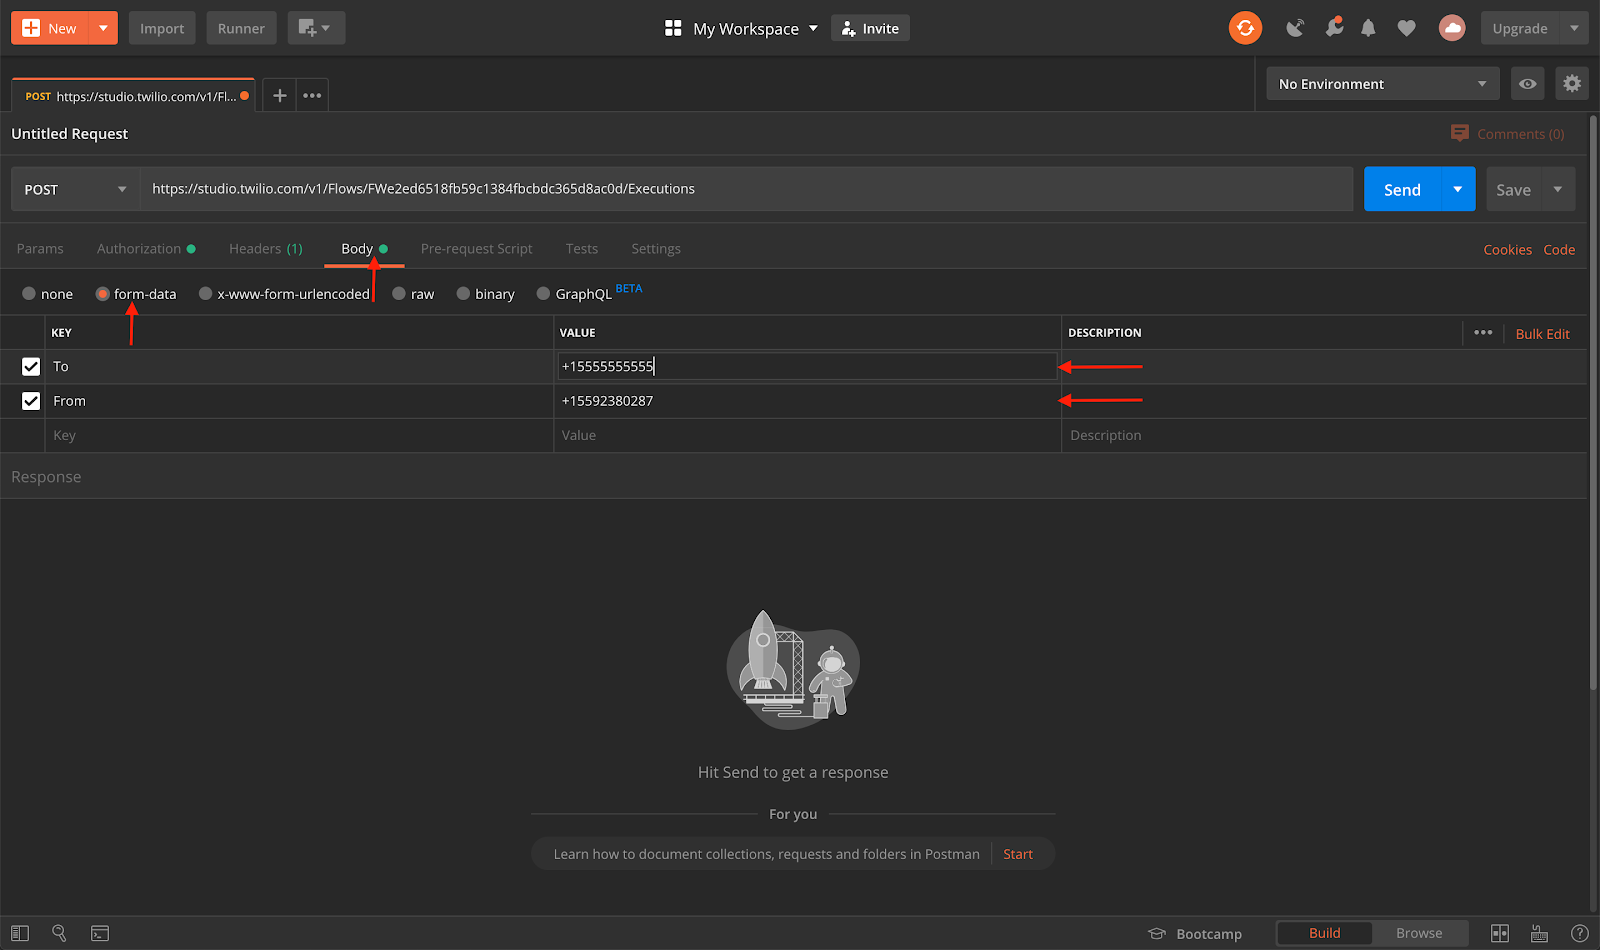The height and width of the screenshot is (950, 1600).
Task: Click the request URL field
Action: click(746, 189)
